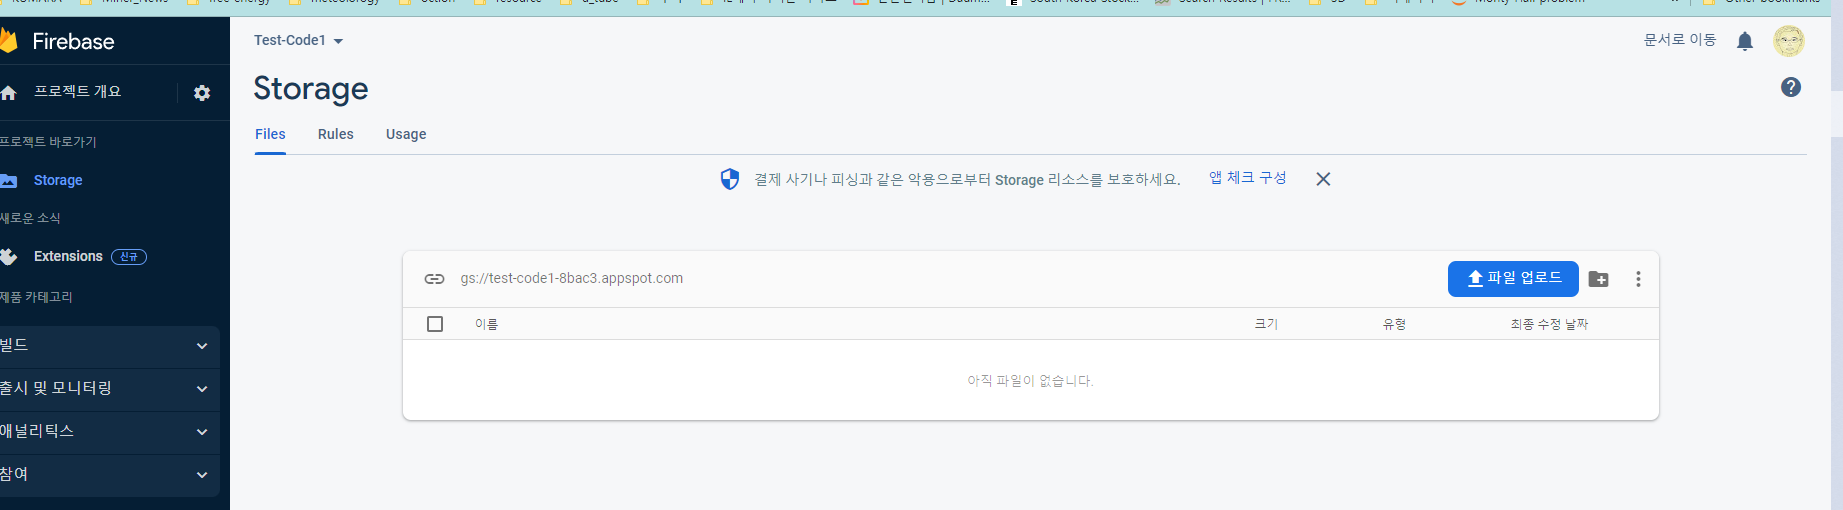Click the gs://test-code1-8bac3.appspot.com bucket path
Screen dimensions: 1843x510
(x=572, y=278)
